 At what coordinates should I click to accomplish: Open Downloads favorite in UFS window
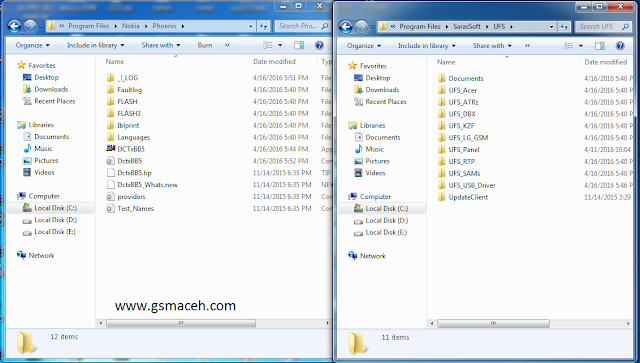point(382,89)
